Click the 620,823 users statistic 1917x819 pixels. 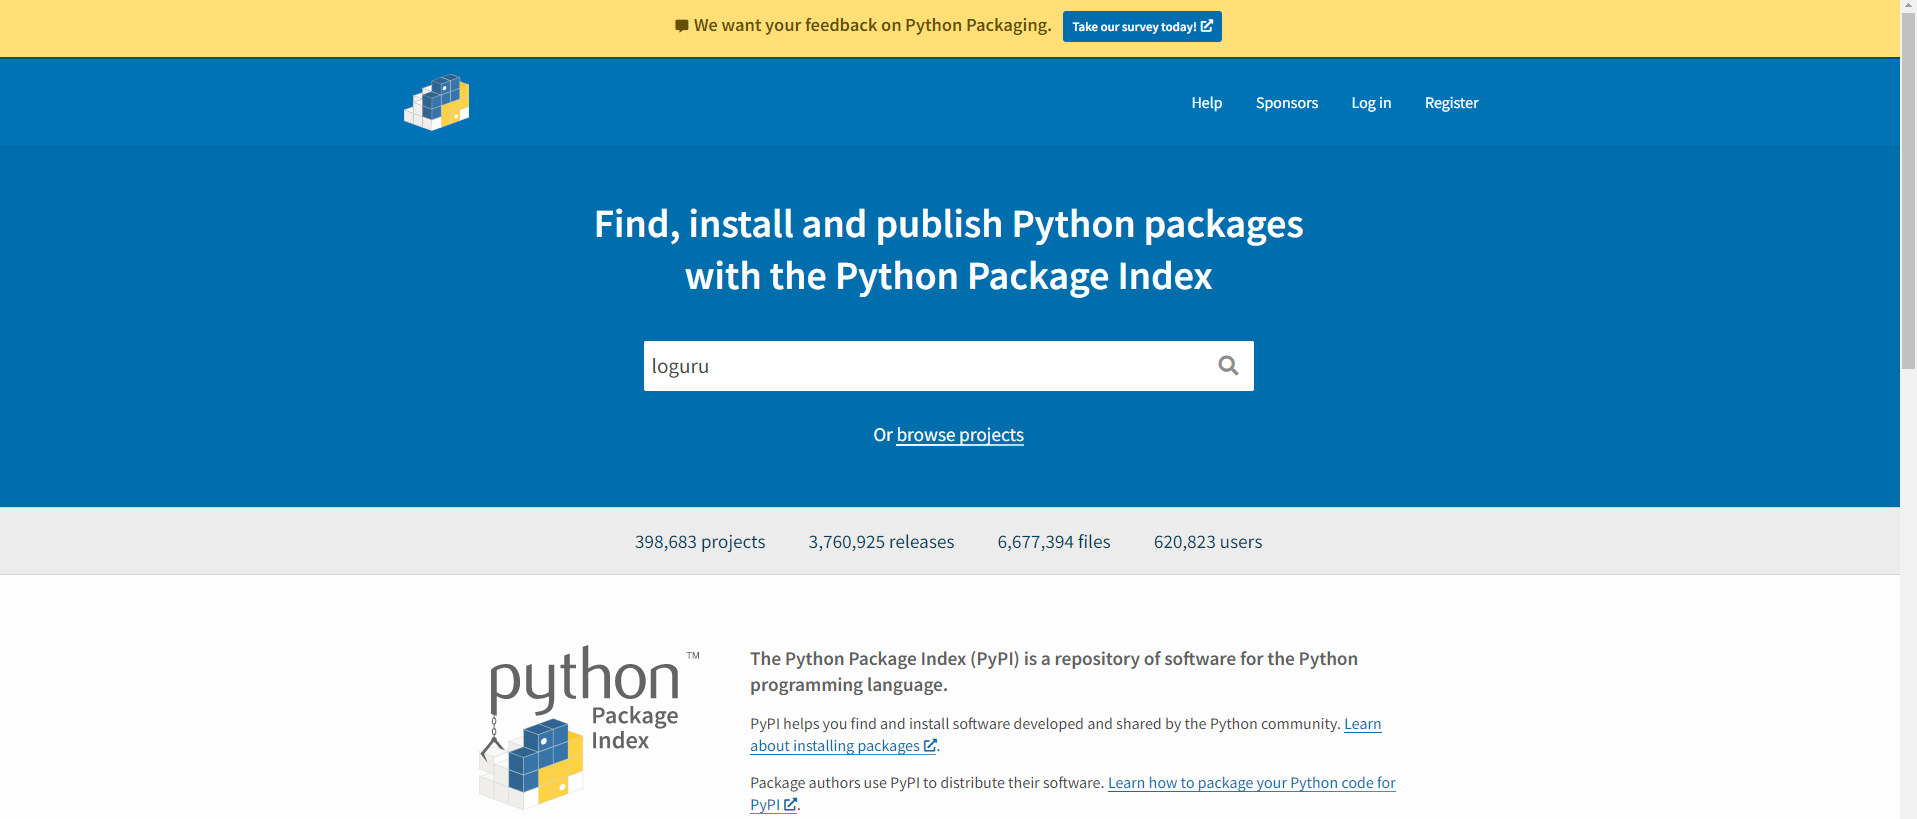(1208, 542)
